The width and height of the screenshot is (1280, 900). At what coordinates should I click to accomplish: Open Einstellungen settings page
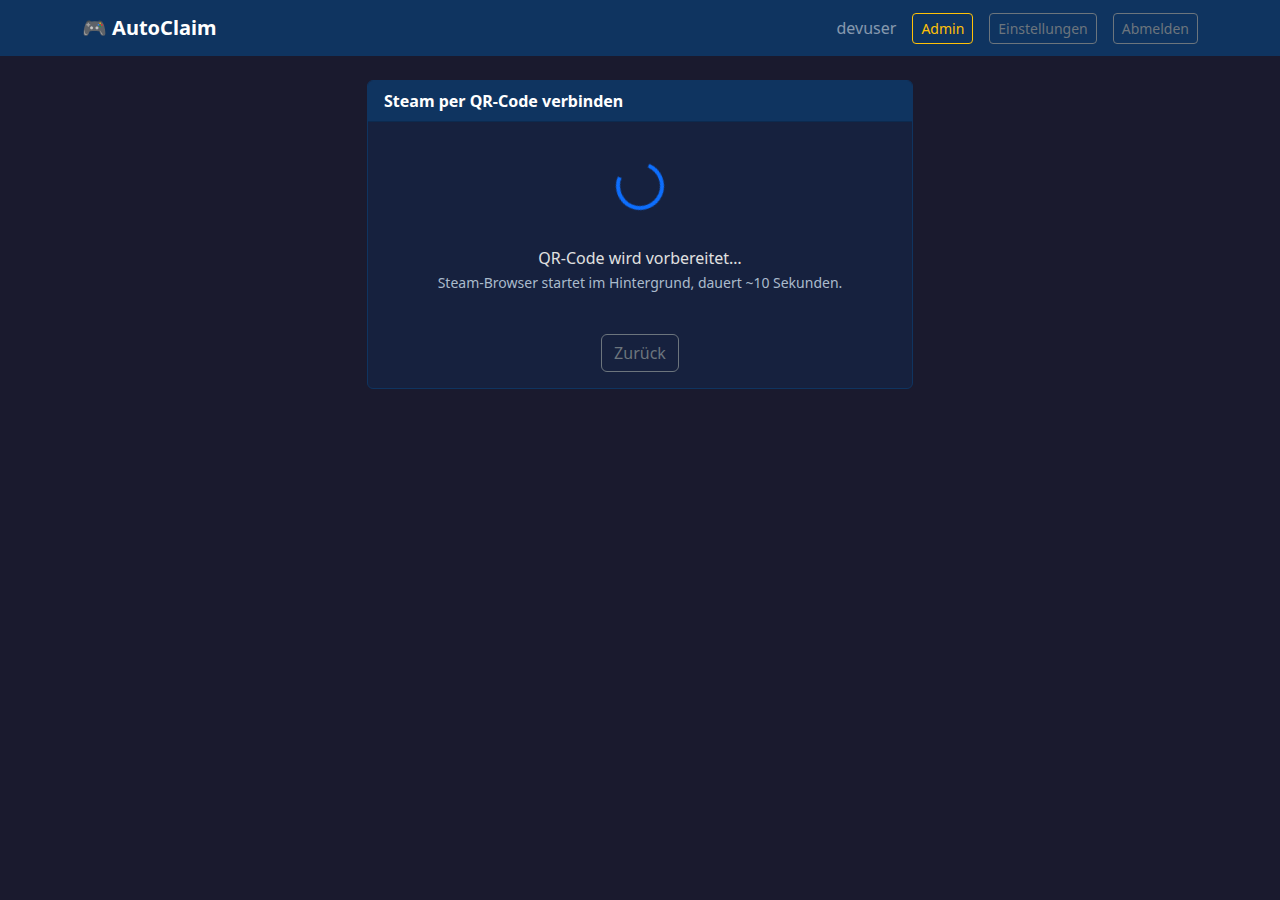pyautogui.click(x=1043, y=28)
